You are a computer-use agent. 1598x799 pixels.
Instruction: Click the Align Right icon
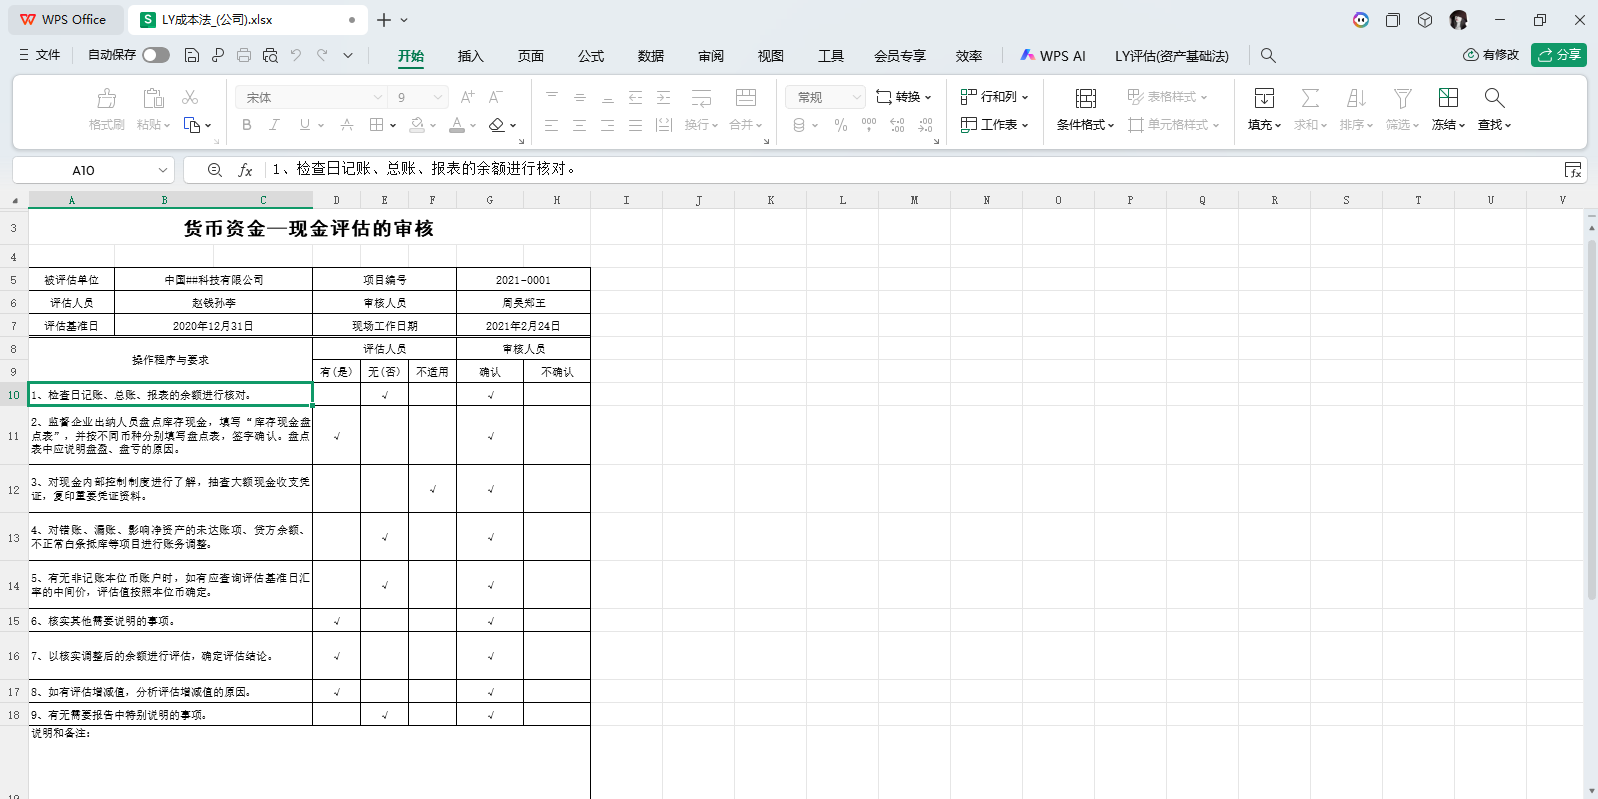click(608, 125)
